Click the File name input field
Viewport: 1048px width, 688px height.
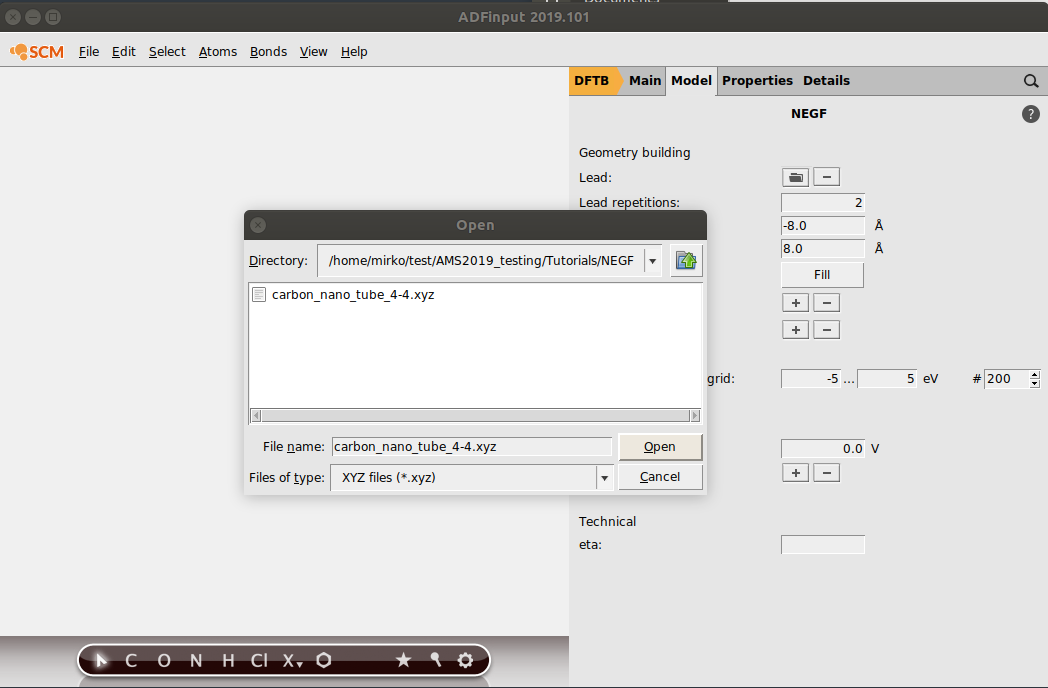472,447
